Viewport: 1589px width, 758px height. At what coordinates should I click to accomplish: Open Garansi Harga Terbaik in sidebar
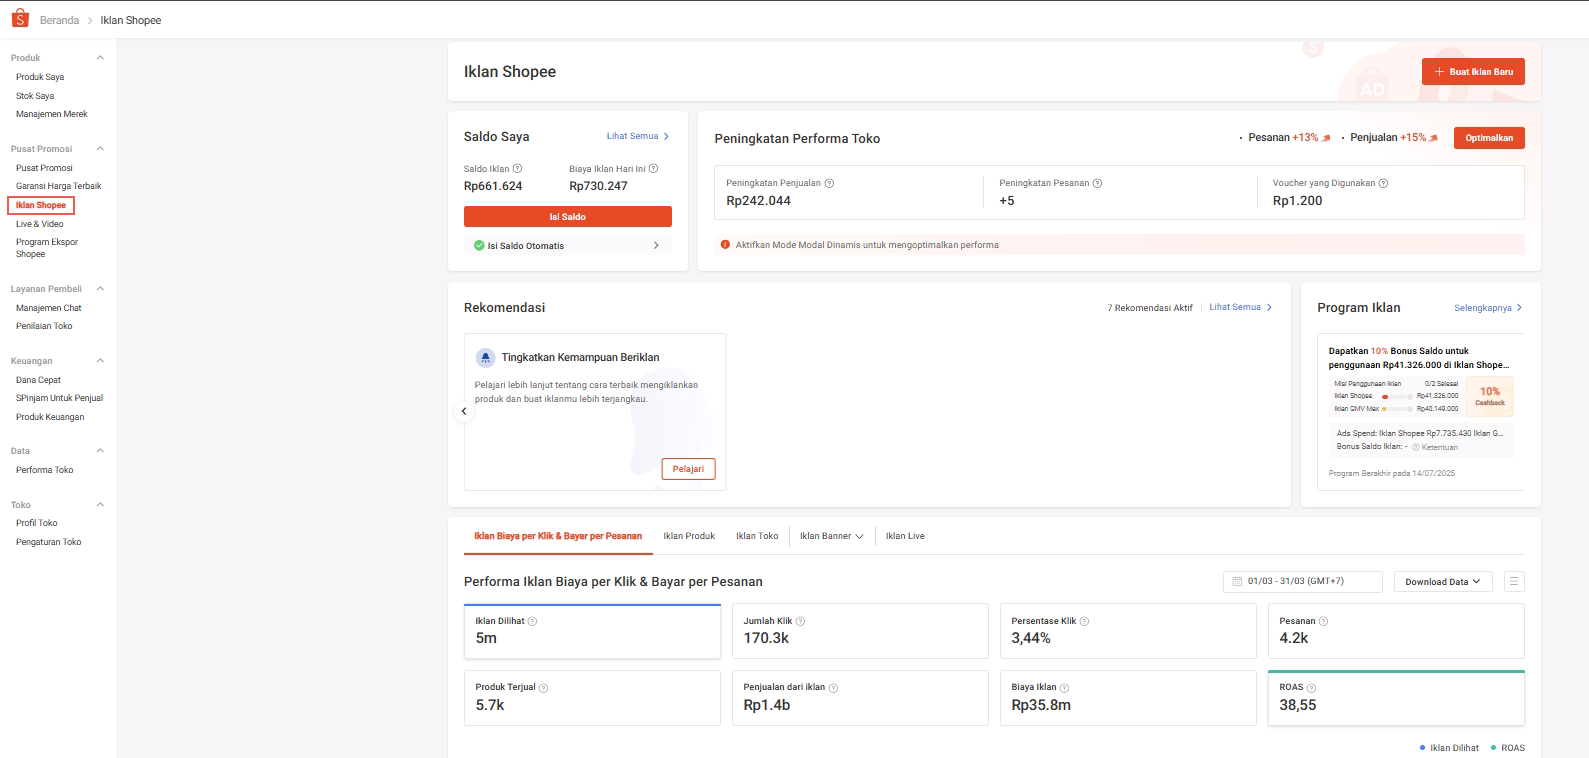coord(59,186)
